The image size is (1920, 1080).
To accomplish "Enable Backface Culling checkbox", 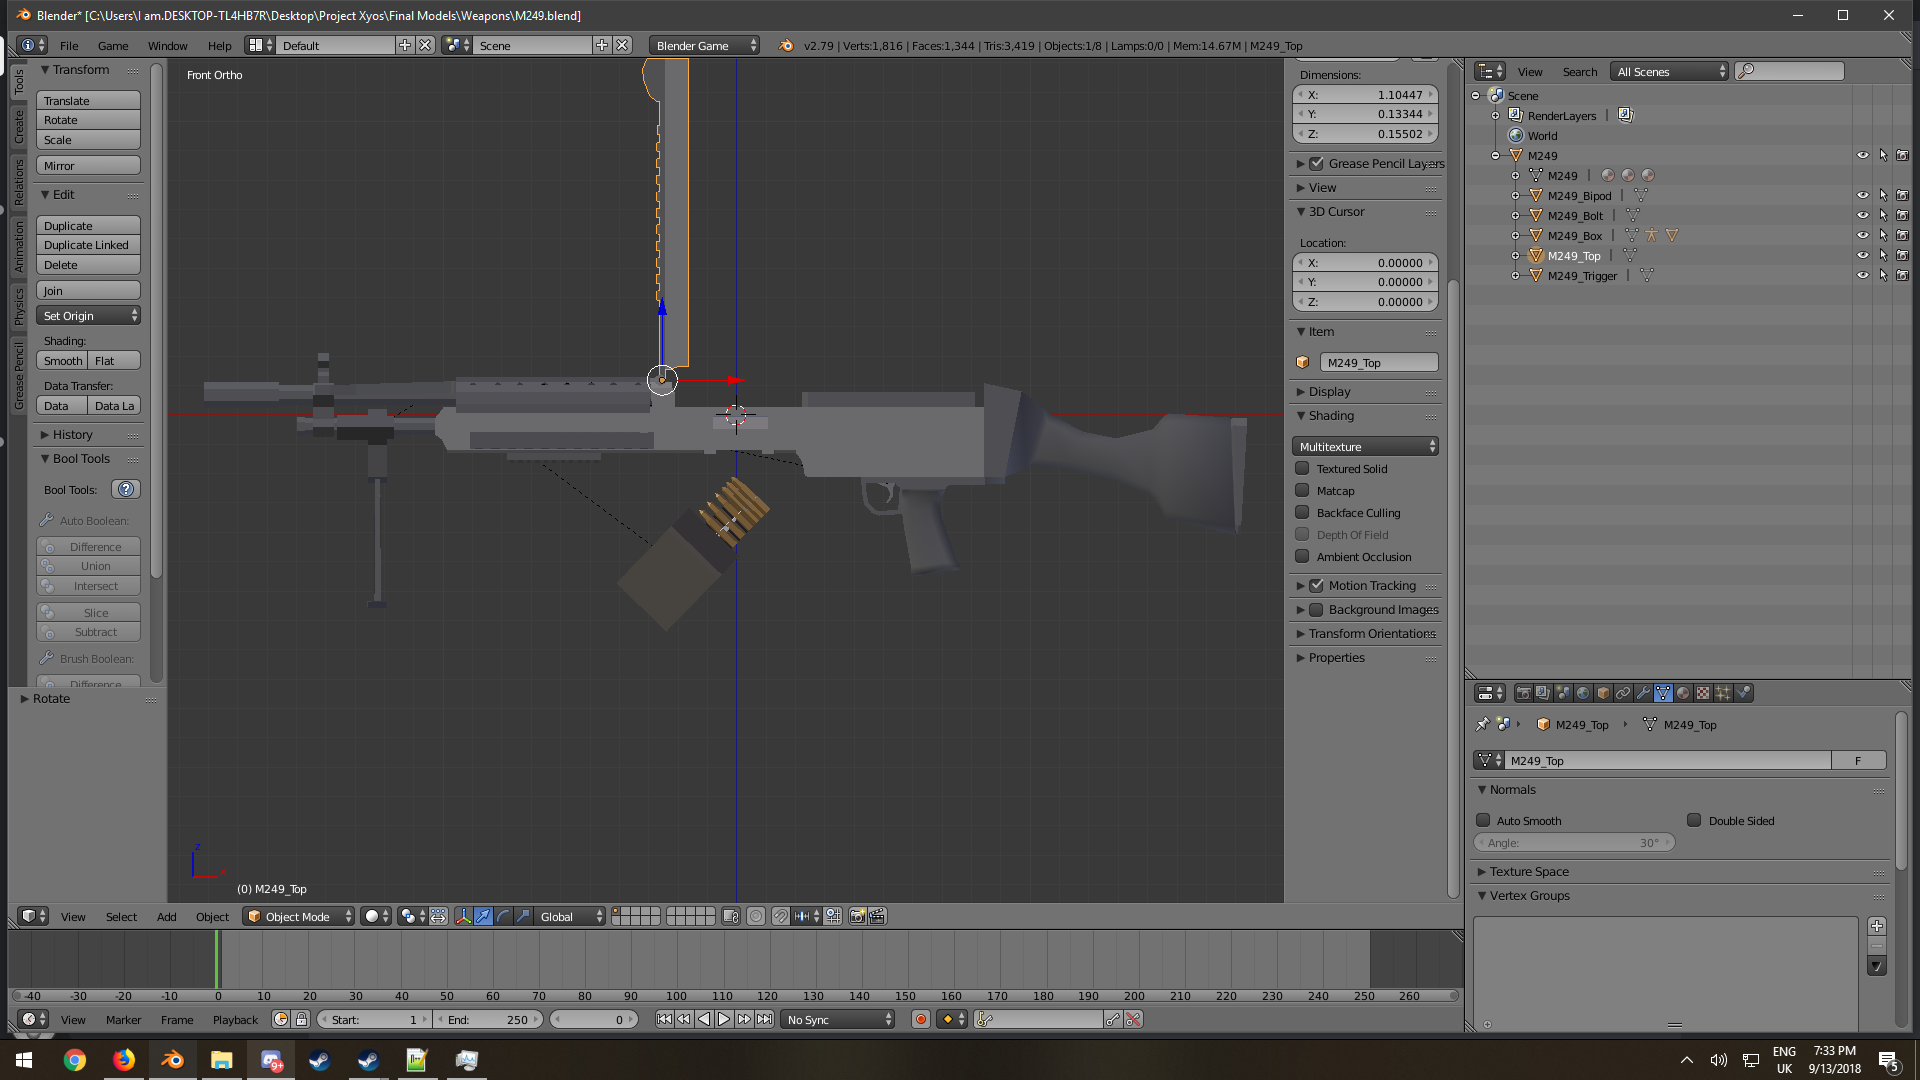I will click(1302, 512).
